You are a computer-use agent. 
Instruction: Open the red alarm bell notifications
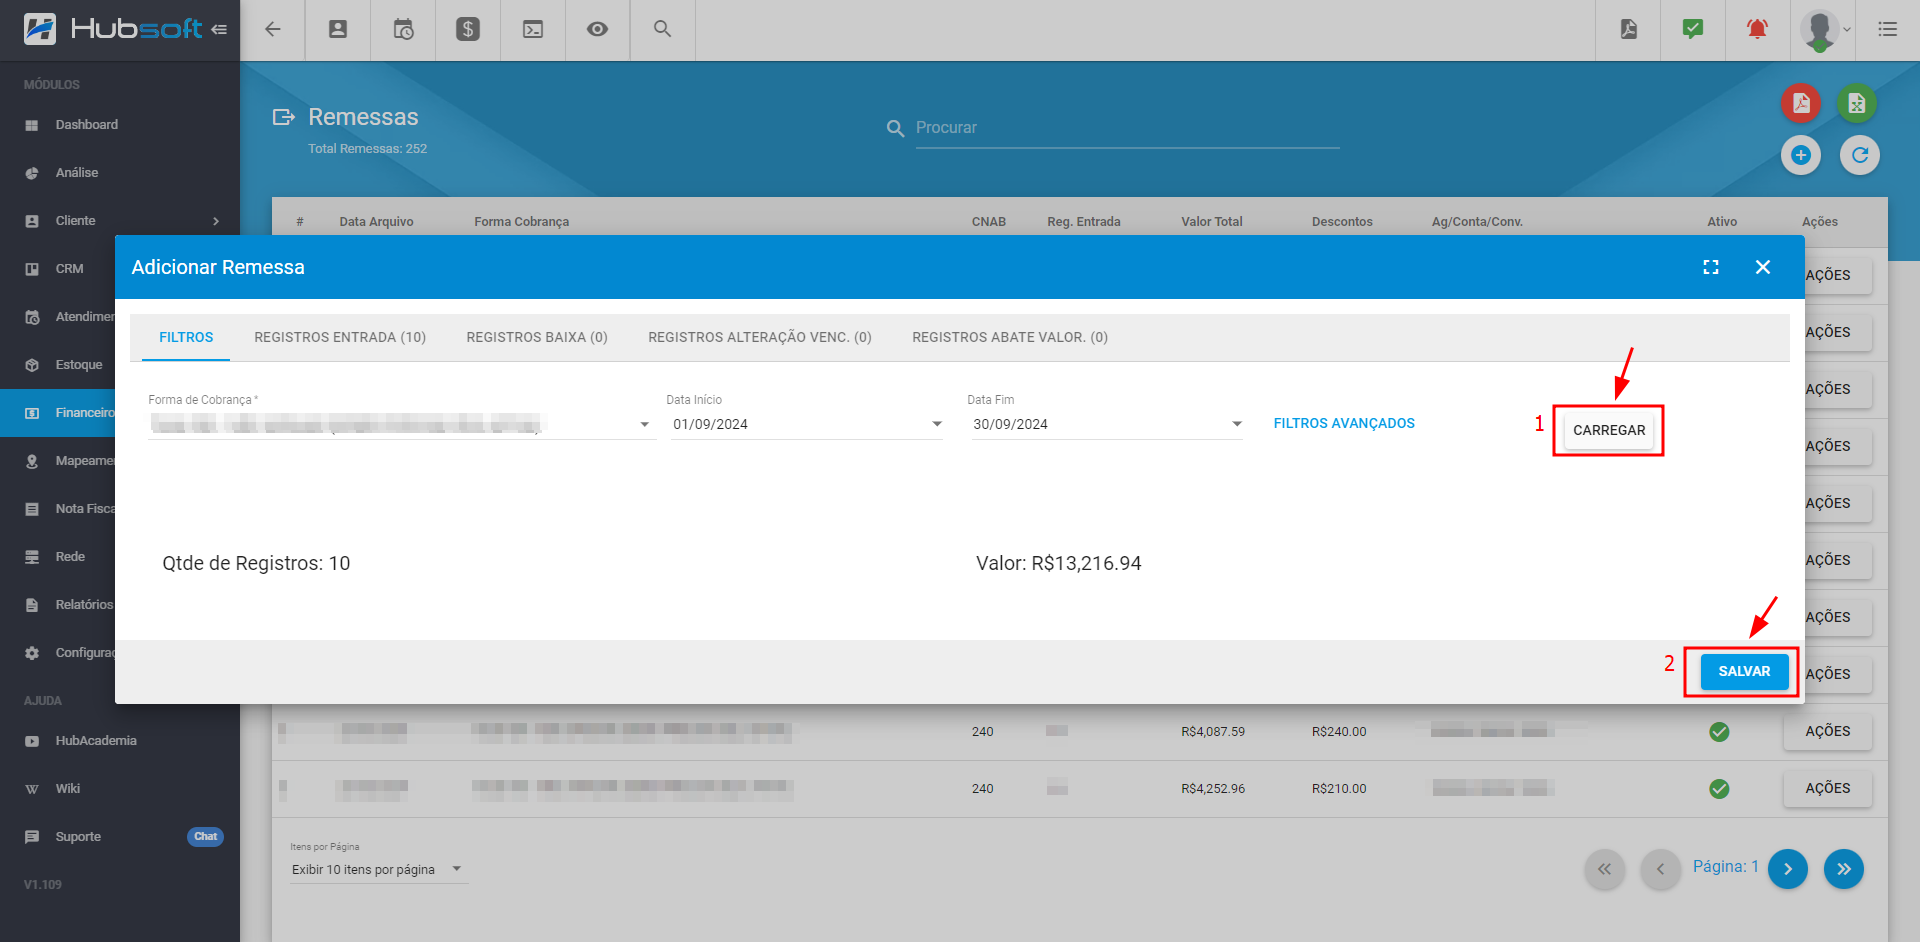[x=1757, y=29]
